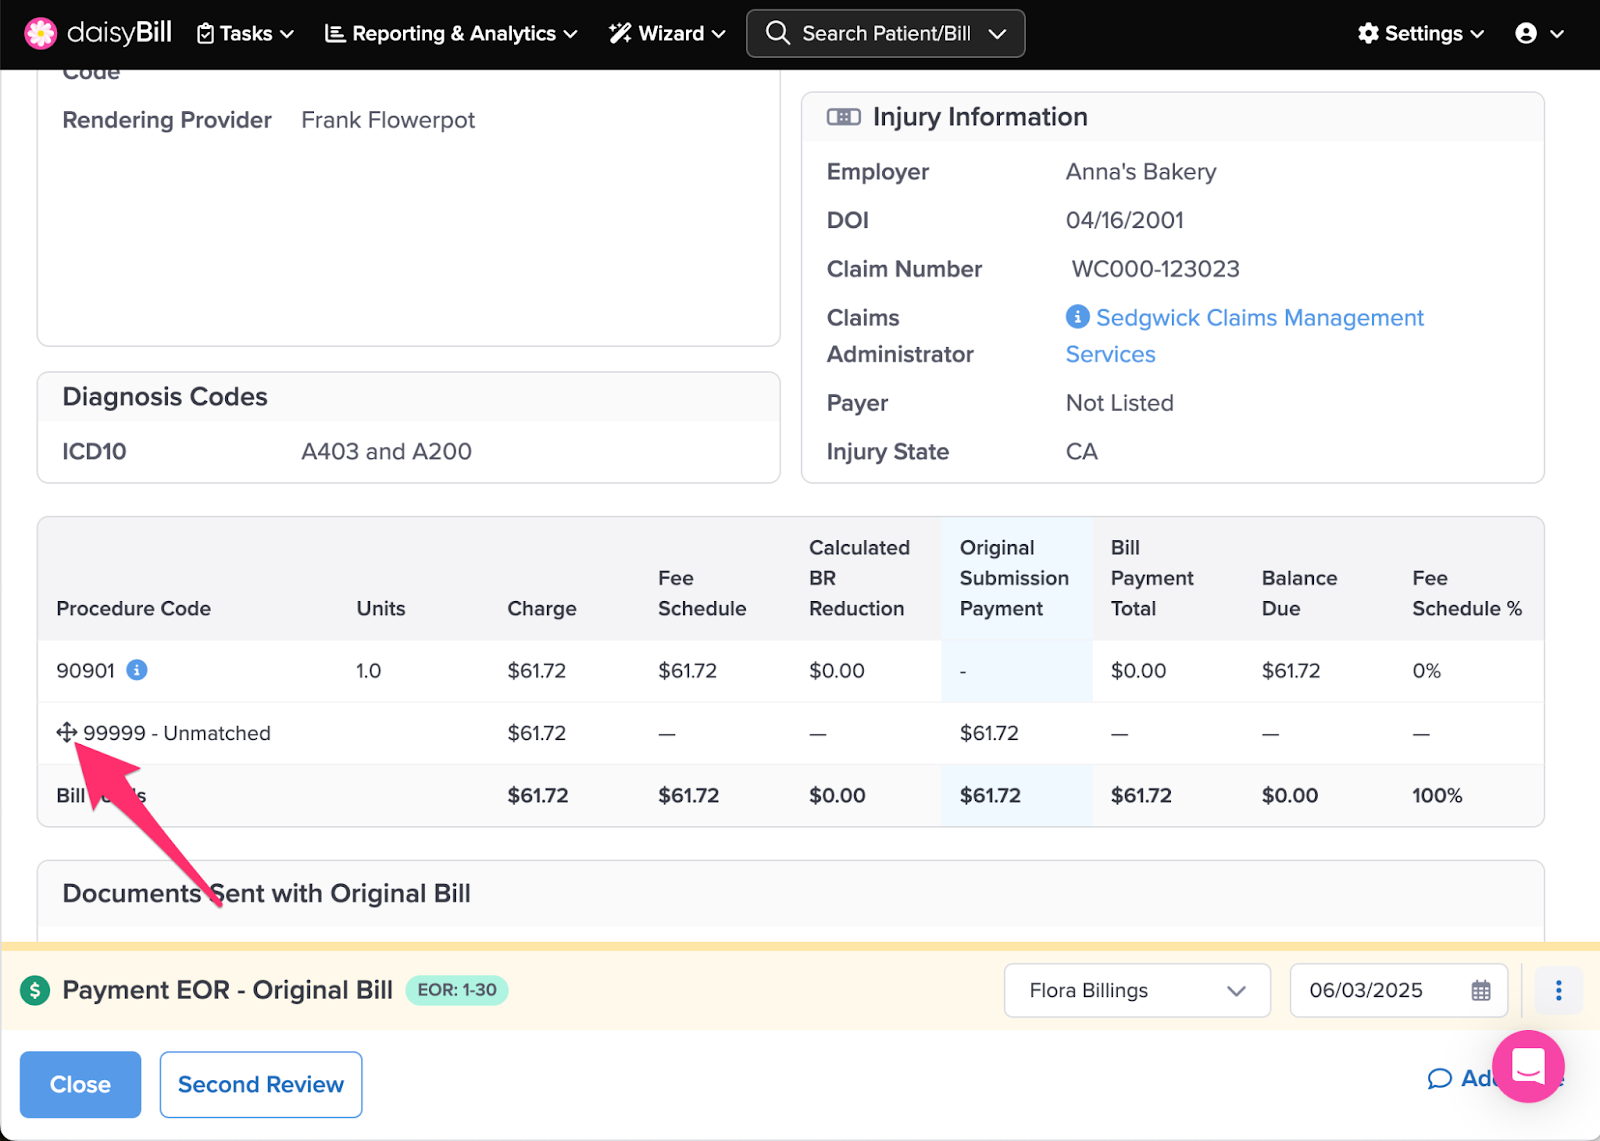Click the Original Submission Payment column header
This screenshot has height=1141, width=1600.
point(1014,578)
